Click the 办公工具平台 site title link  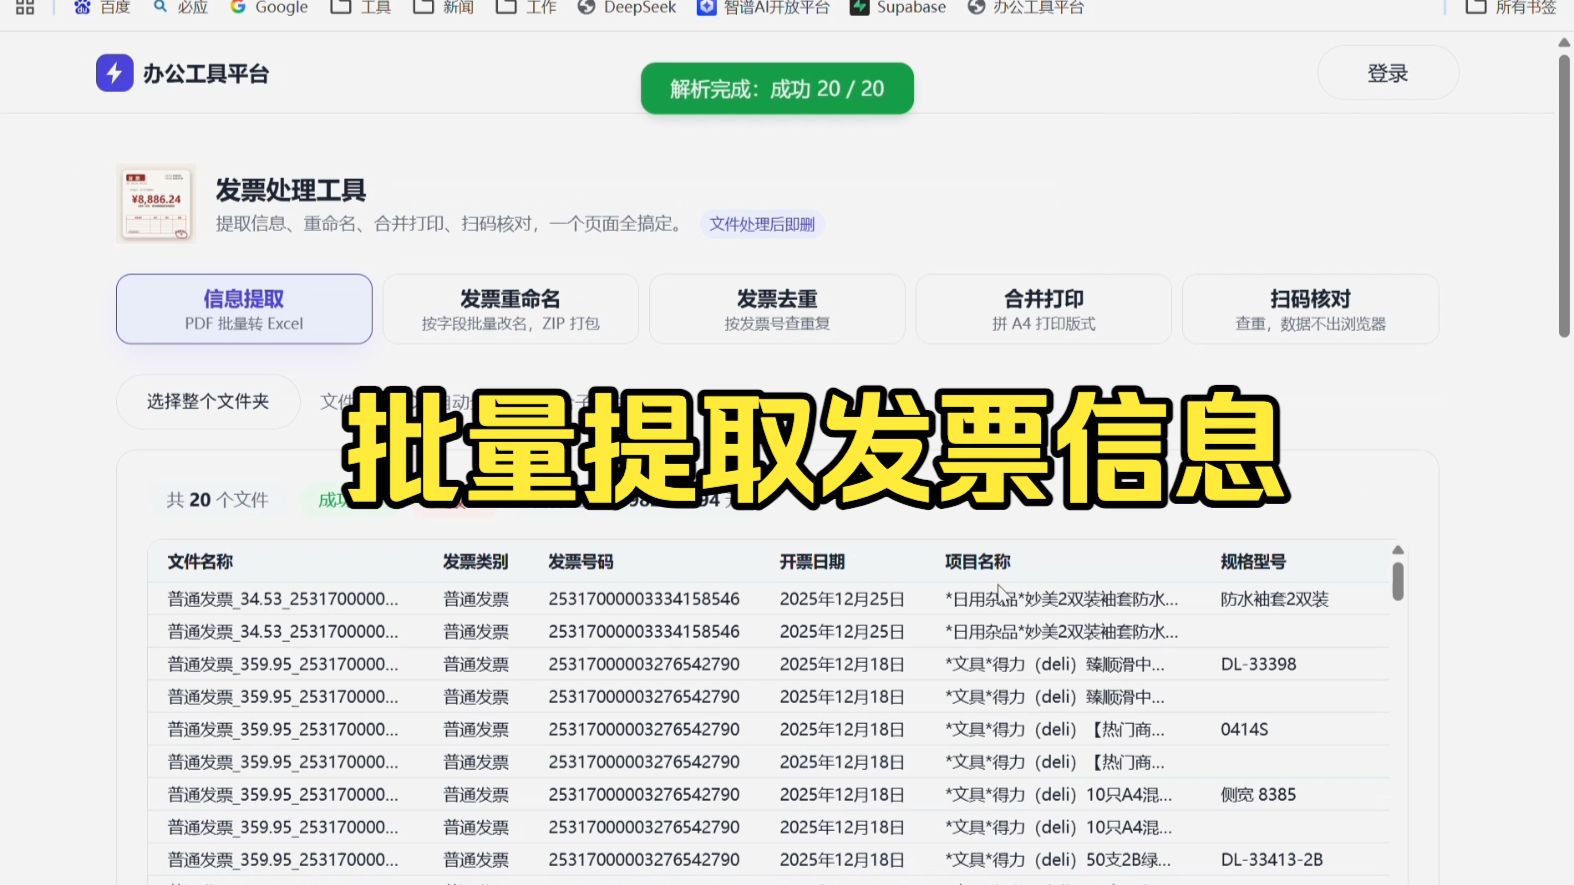click(x=206, y=74)
